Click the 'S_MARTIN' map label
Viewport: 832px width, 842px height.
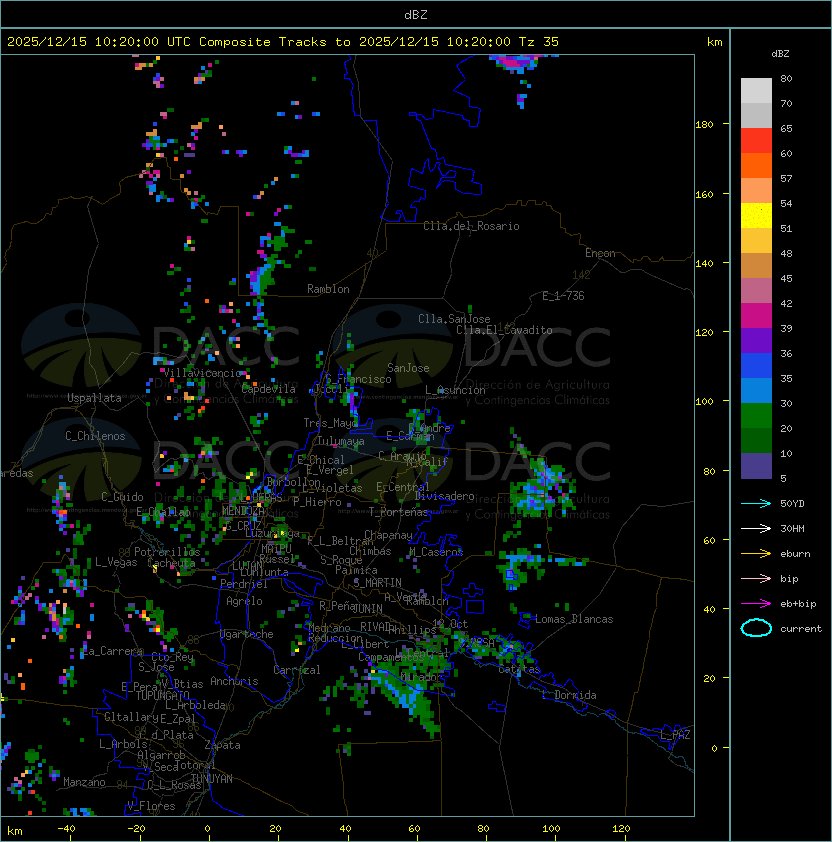[378, 582]
